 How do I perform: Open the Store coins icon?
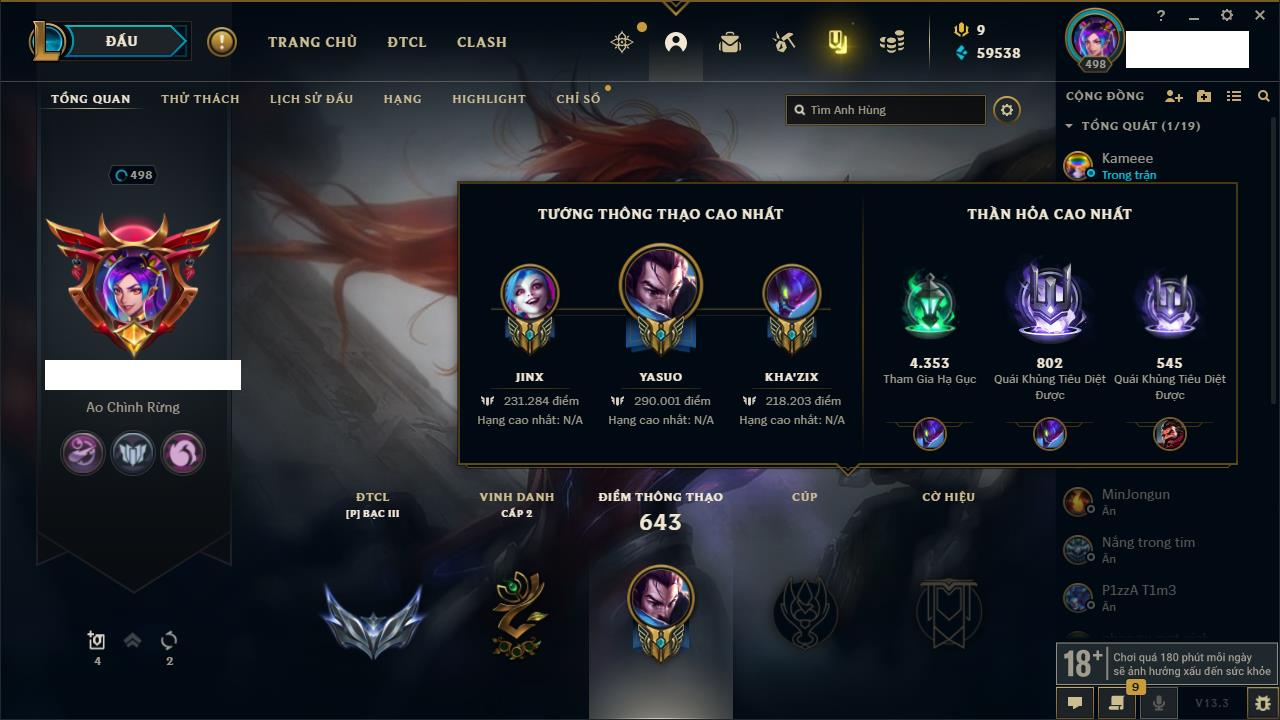point(892,42)
